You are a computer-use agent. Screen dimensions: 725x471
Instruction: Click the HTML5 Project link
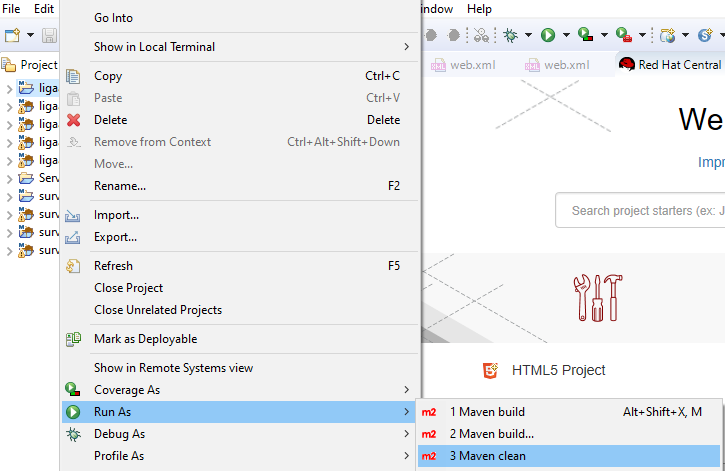coord(558,370)
